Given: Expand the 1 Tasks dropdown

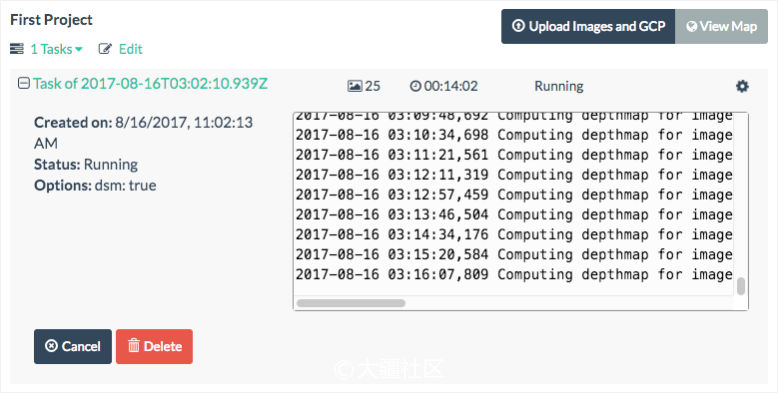Looking at the screenshot, I should [57, 49].
